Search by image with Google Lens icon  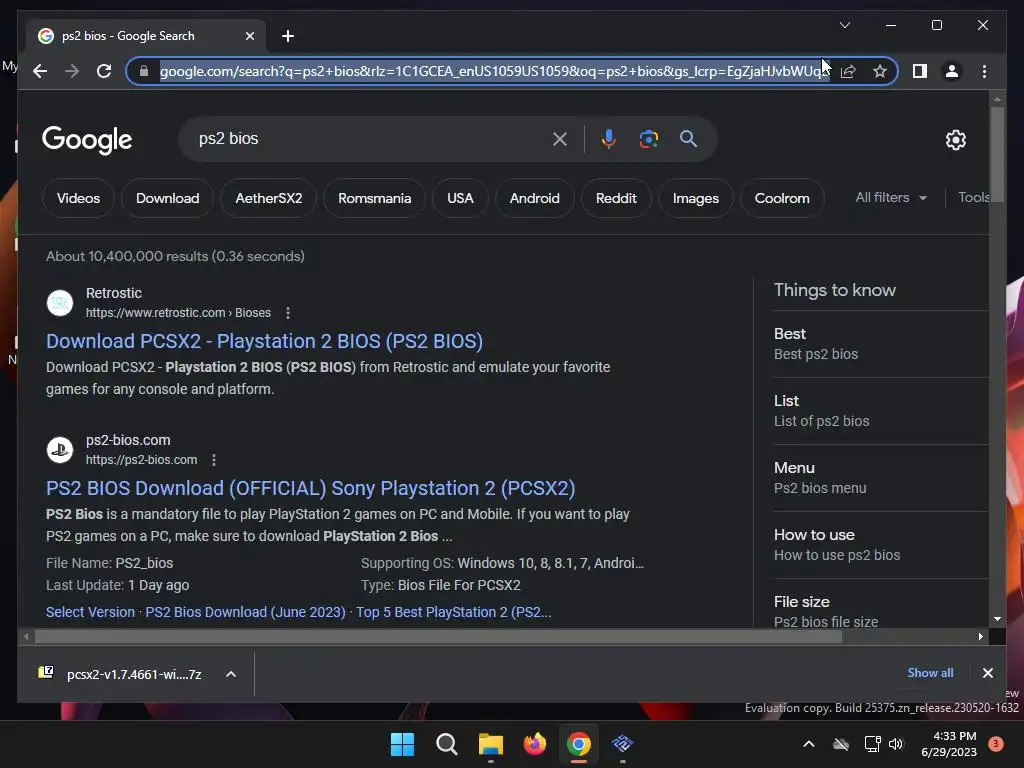tap(648, 138)
